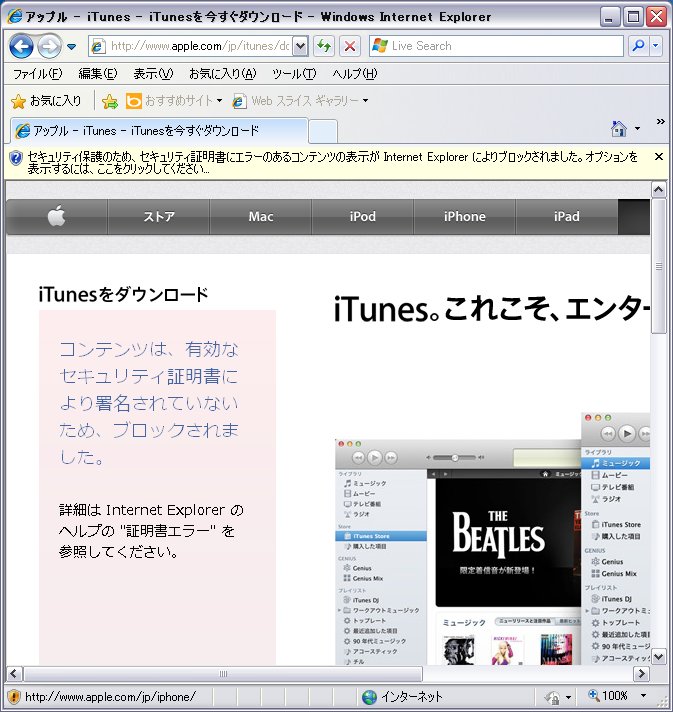Expand the recent pages dropdown arrow
Image resolution: width=673 pixels, height=712 pixels.
[72, 46]
